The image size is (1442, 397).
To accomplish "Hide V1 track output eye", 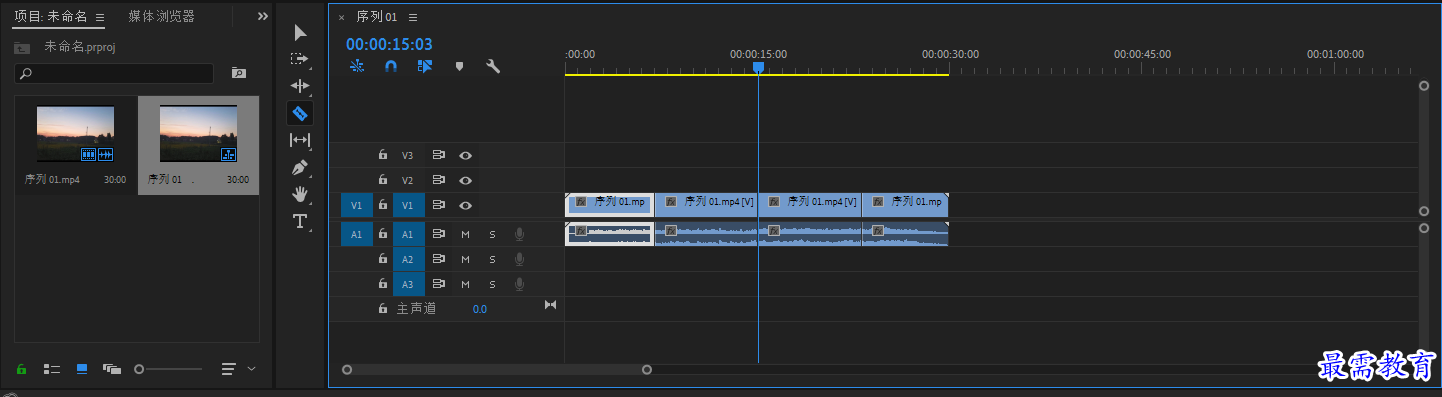I will point(465,205).
